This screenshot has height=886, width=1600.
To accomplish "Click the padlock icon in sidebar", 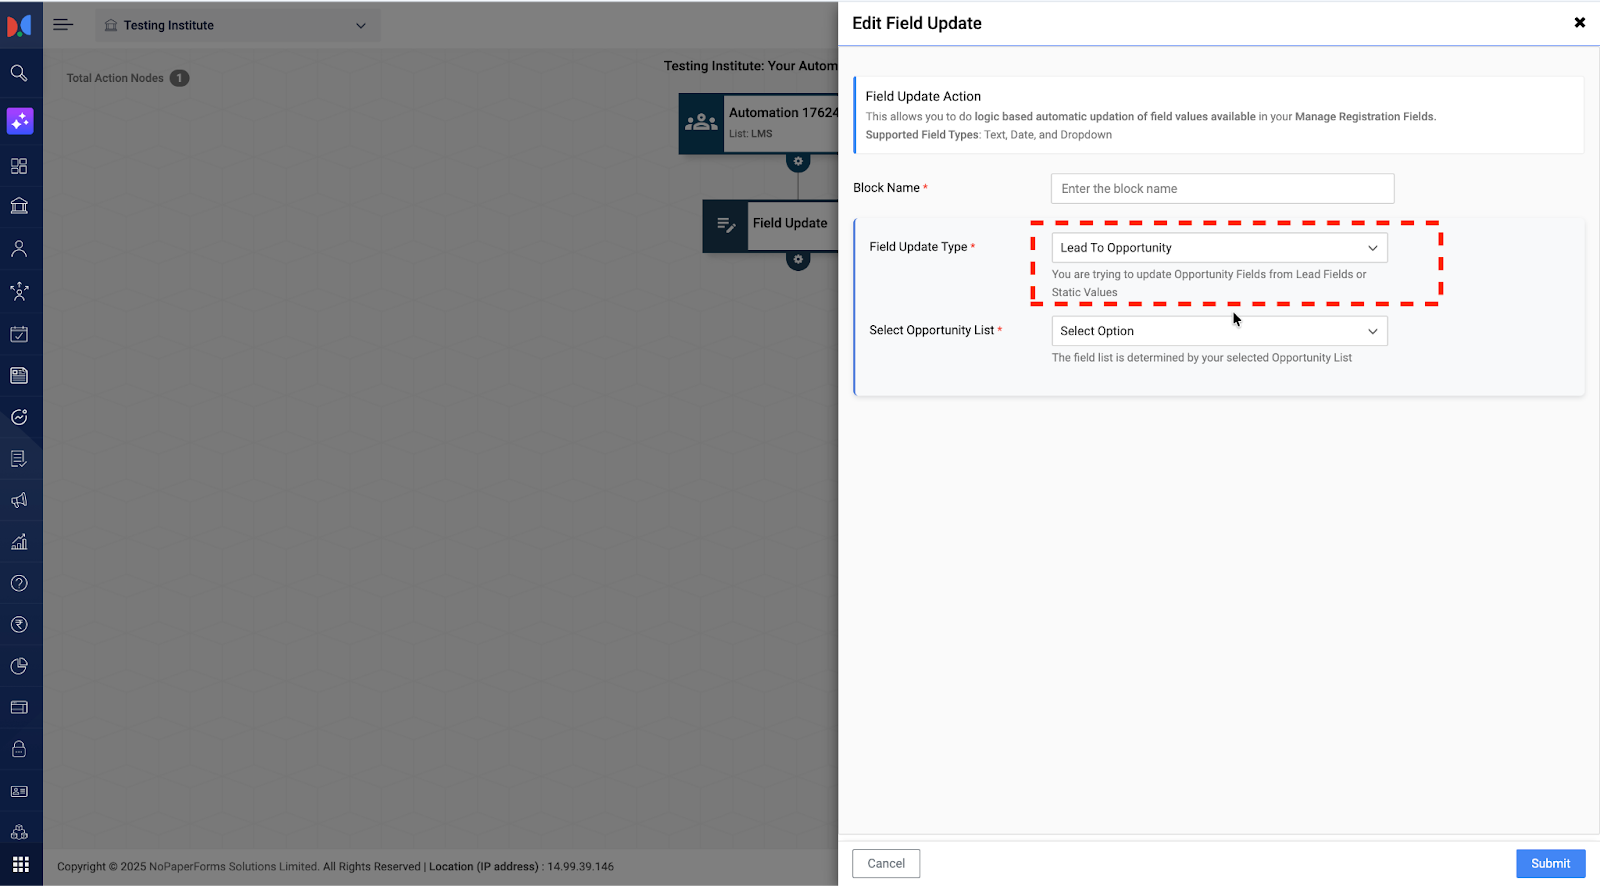I will coord(19,749).
